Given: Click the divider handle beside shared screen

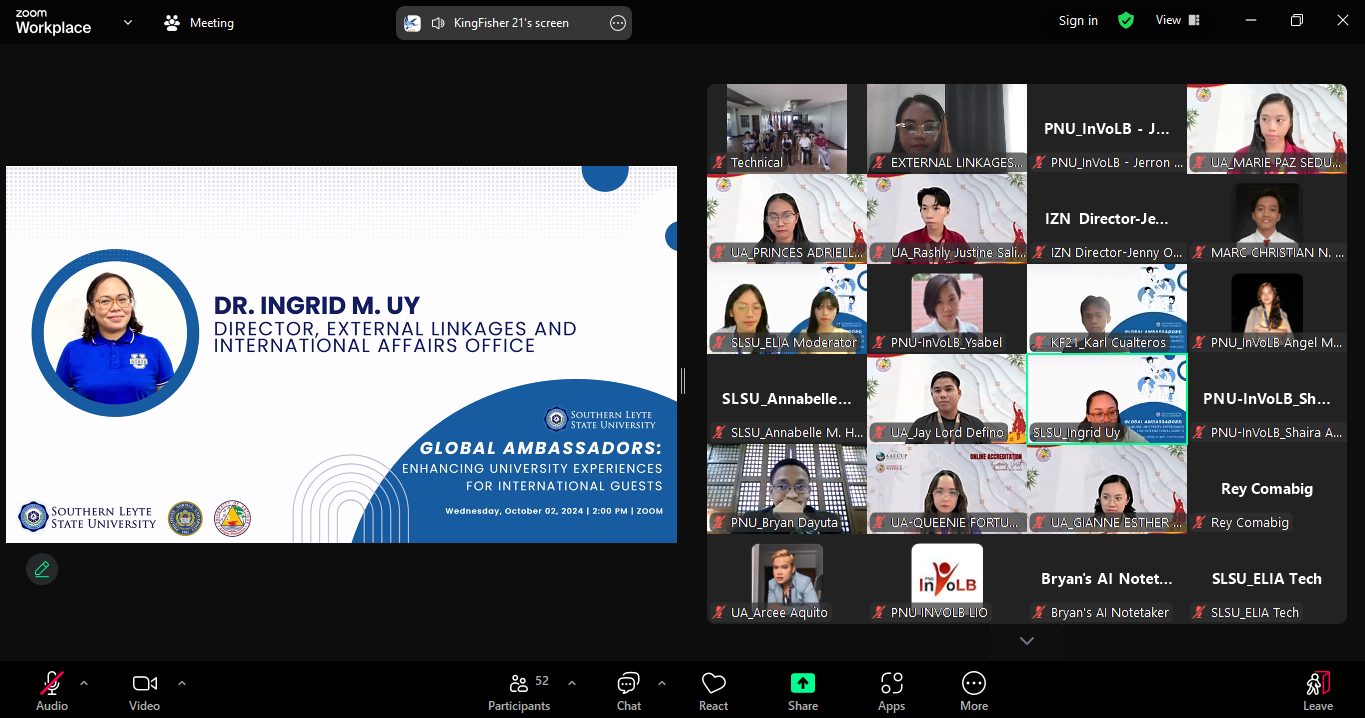Looking at the screenshot, I should 684,381.
